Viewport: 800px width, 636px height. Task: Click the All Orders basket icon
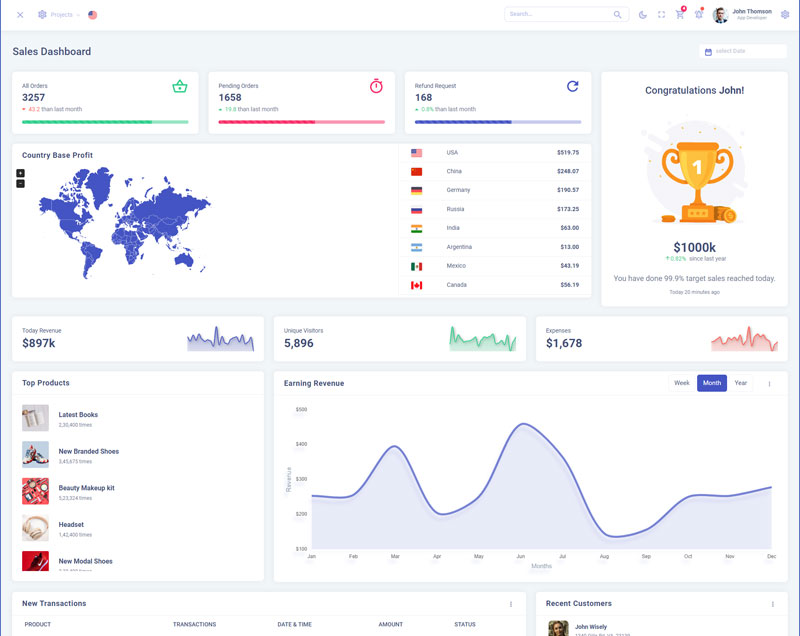point(180,87)
